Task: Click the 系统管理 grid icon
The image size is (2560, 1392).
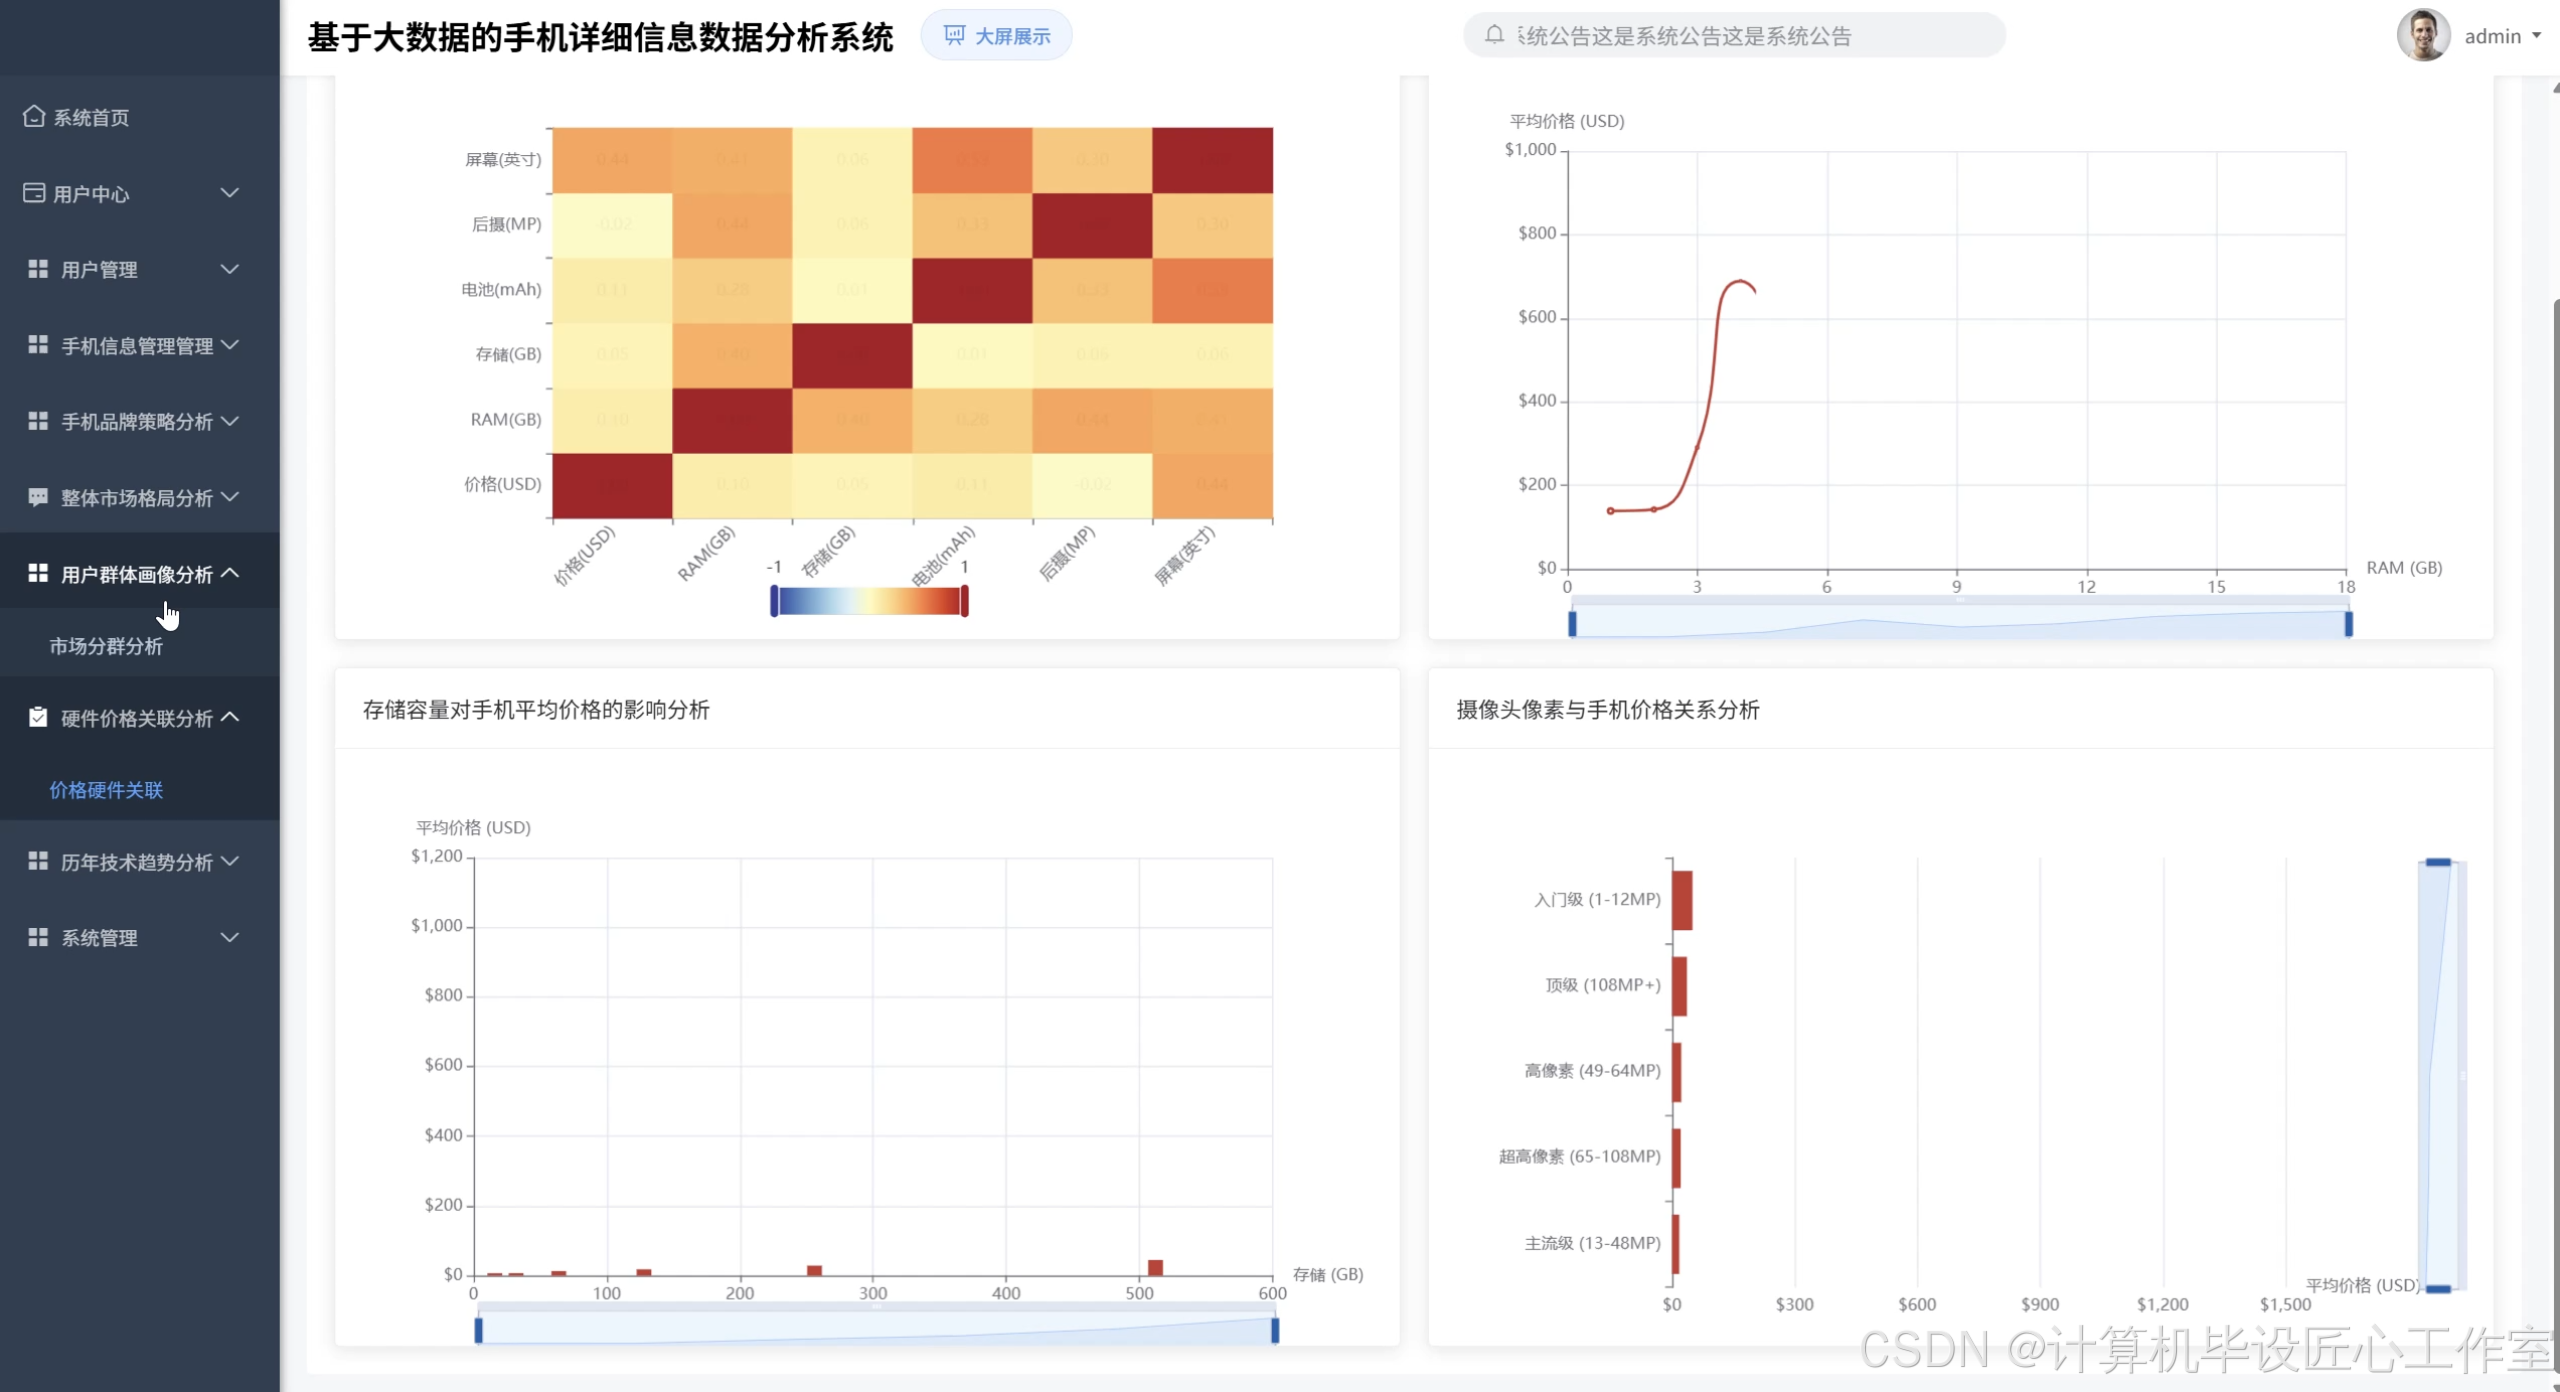Action: pos(38,937)
